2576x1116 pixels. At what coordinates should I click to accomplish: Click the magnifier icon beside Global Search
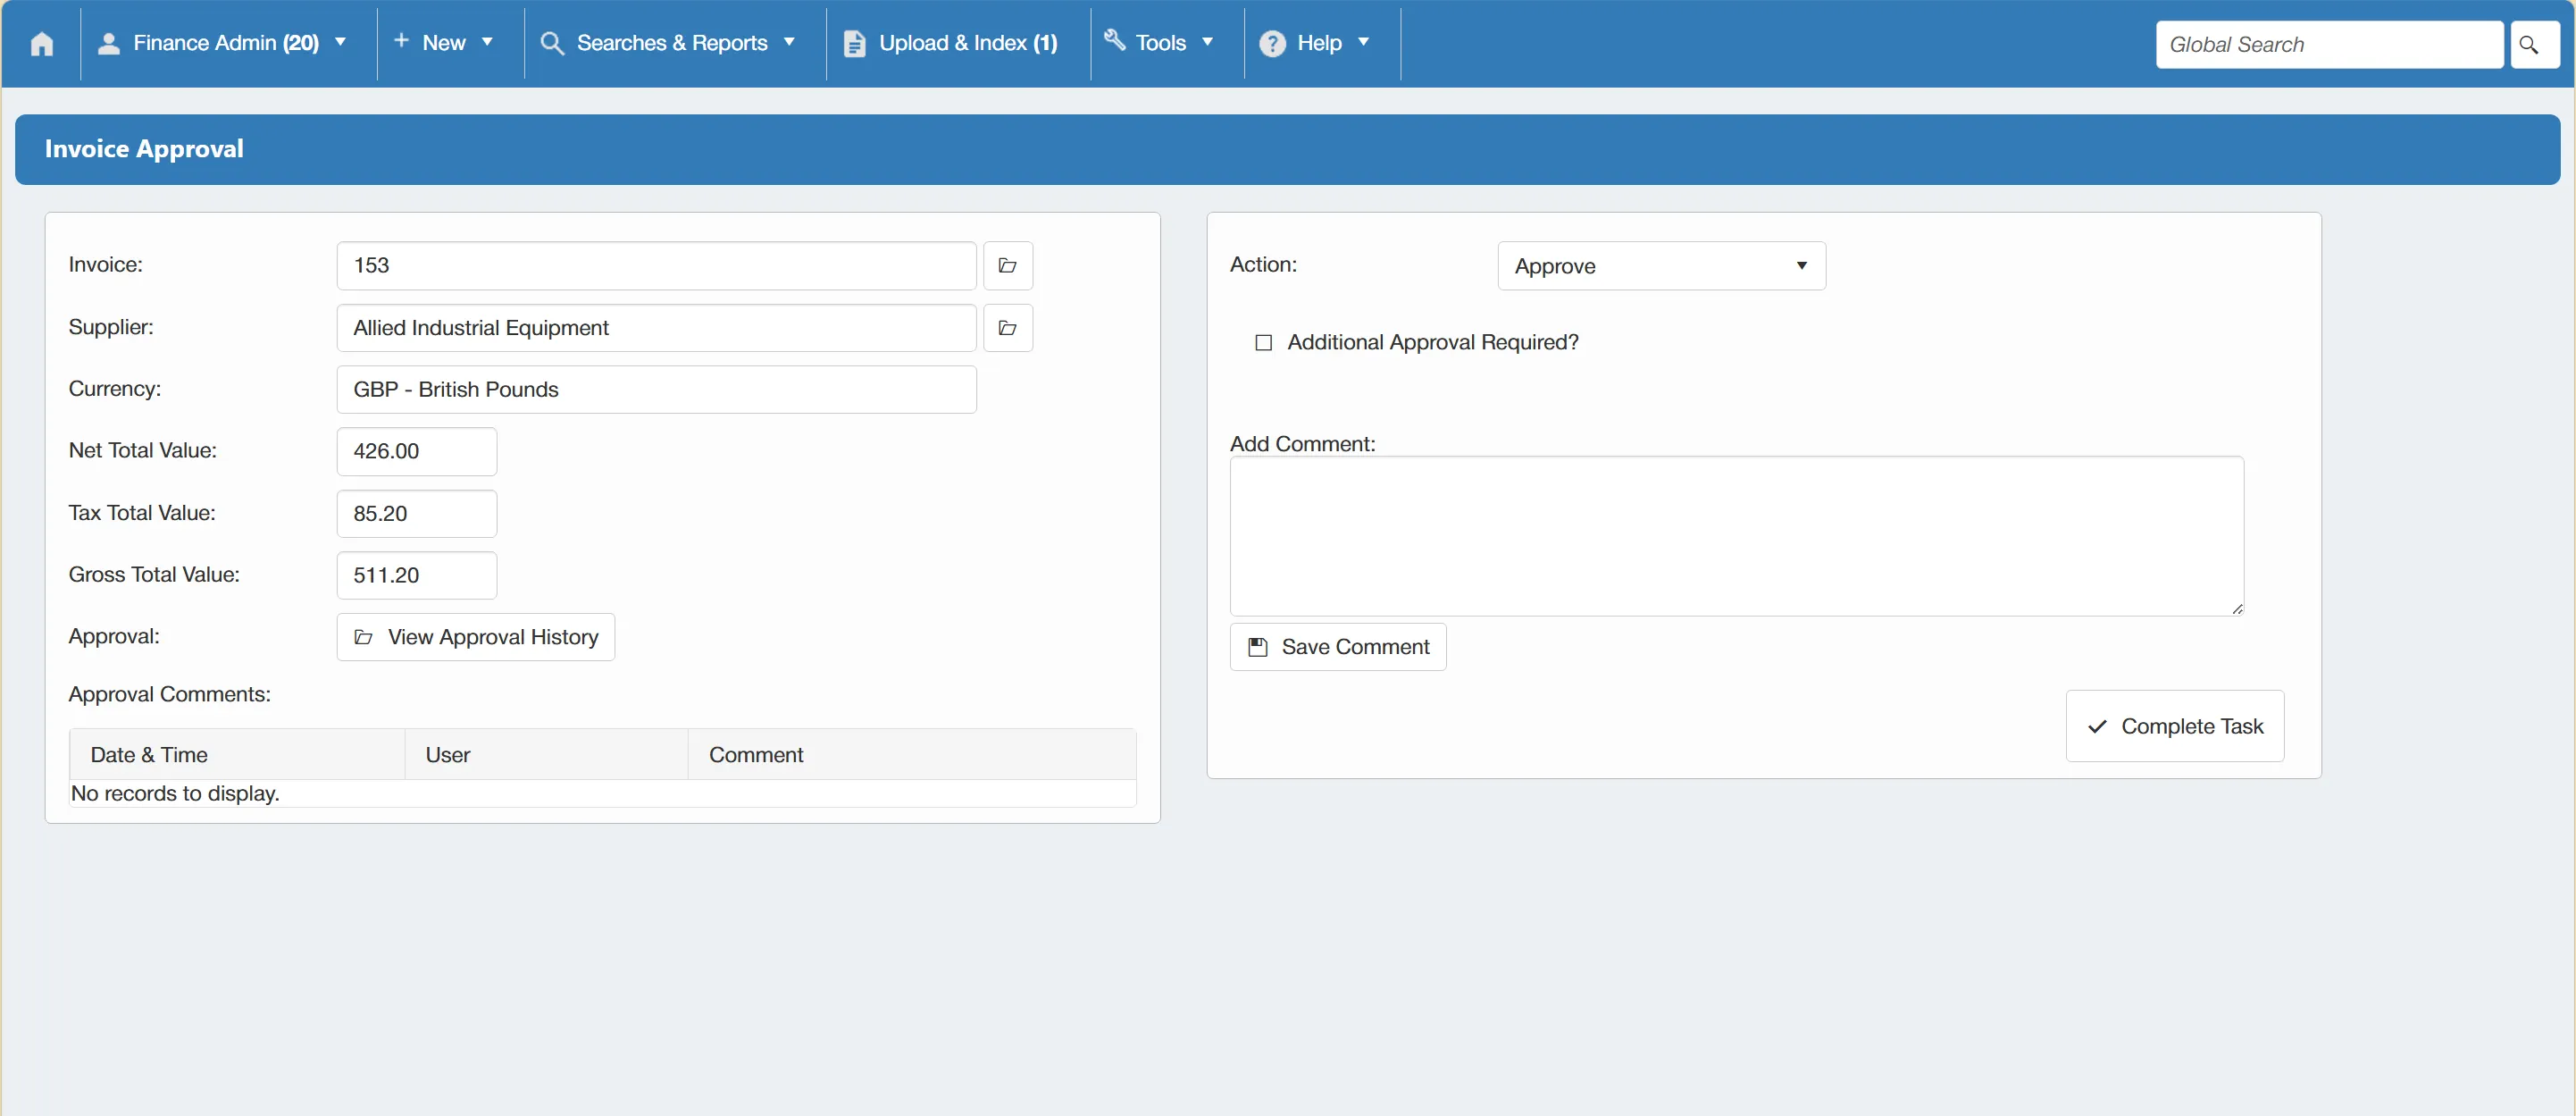(x=2534, y=44)
